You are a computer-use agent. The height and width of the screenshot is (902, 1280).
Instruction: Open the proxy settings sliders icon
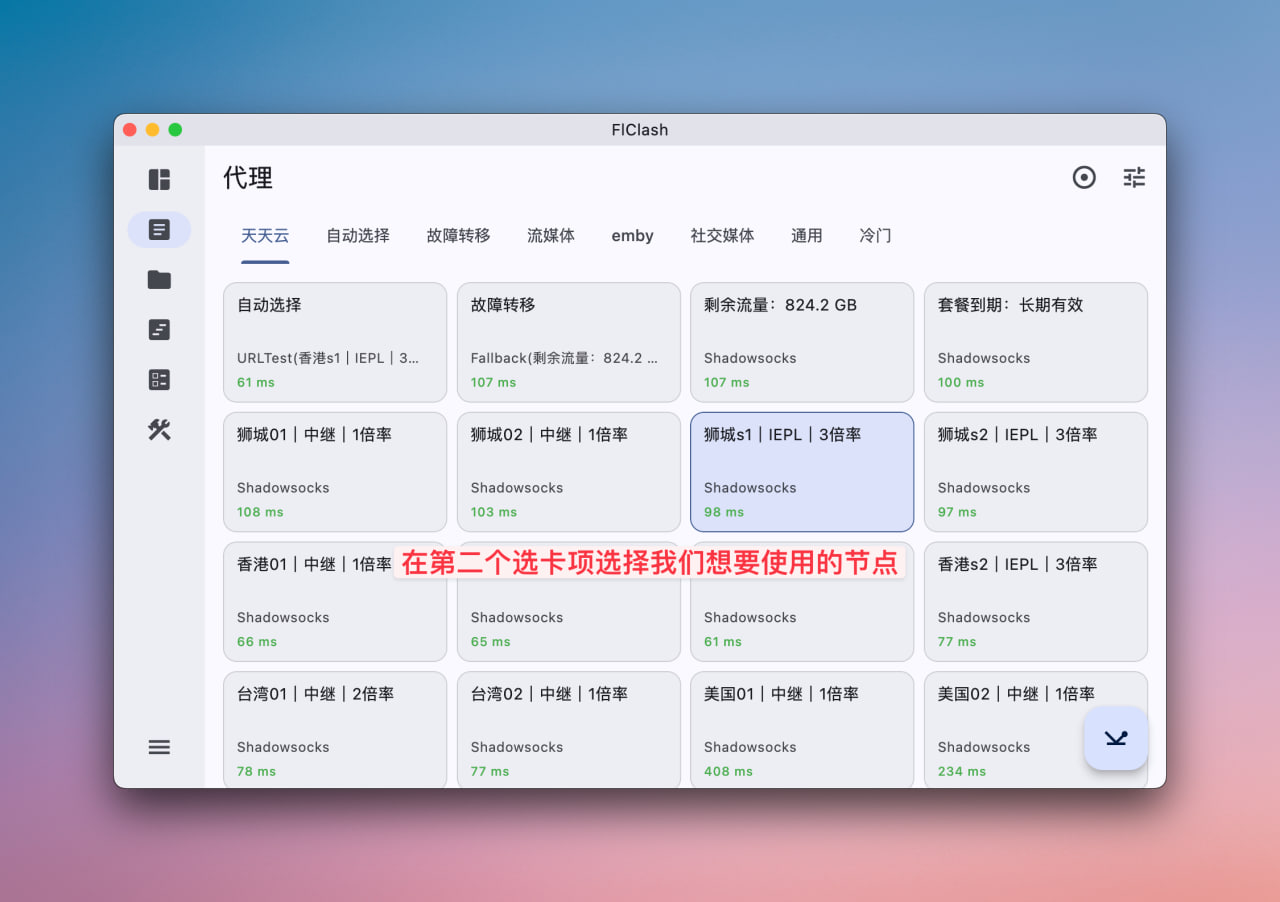pos(1134,178)
